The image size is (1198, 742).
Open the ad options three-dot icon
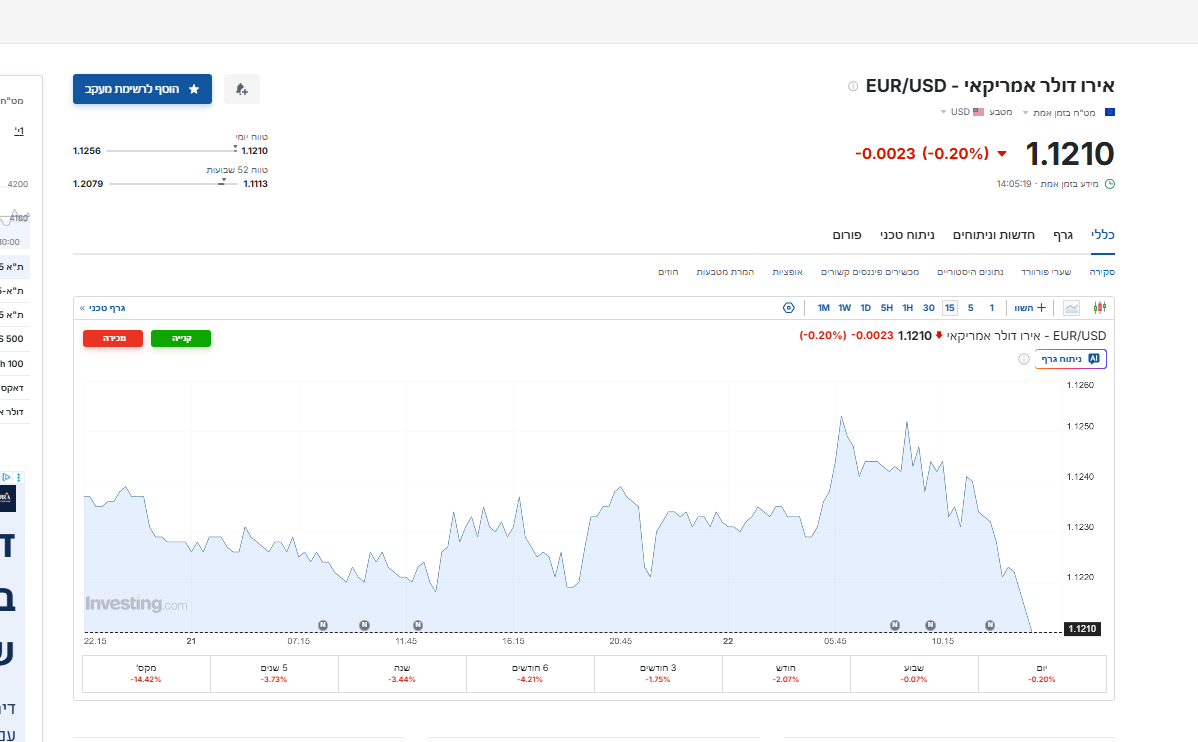click(x=18, y=477)
